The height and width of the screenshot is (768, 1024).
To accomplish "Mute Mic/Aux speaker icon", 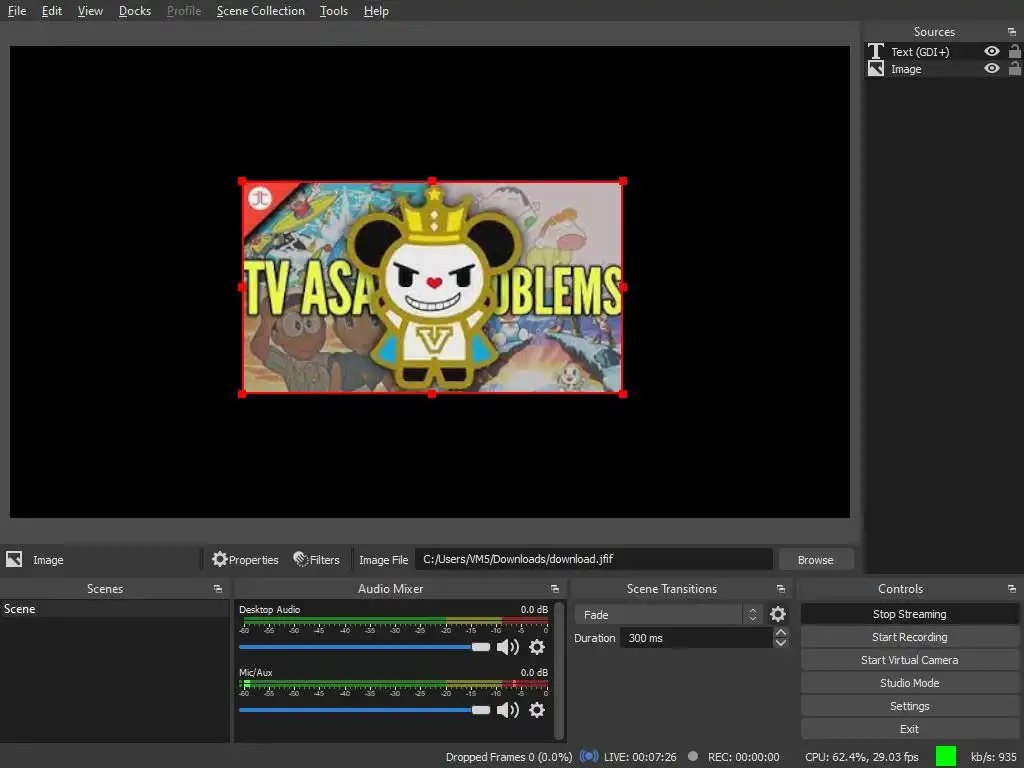I will click(507, 710).
